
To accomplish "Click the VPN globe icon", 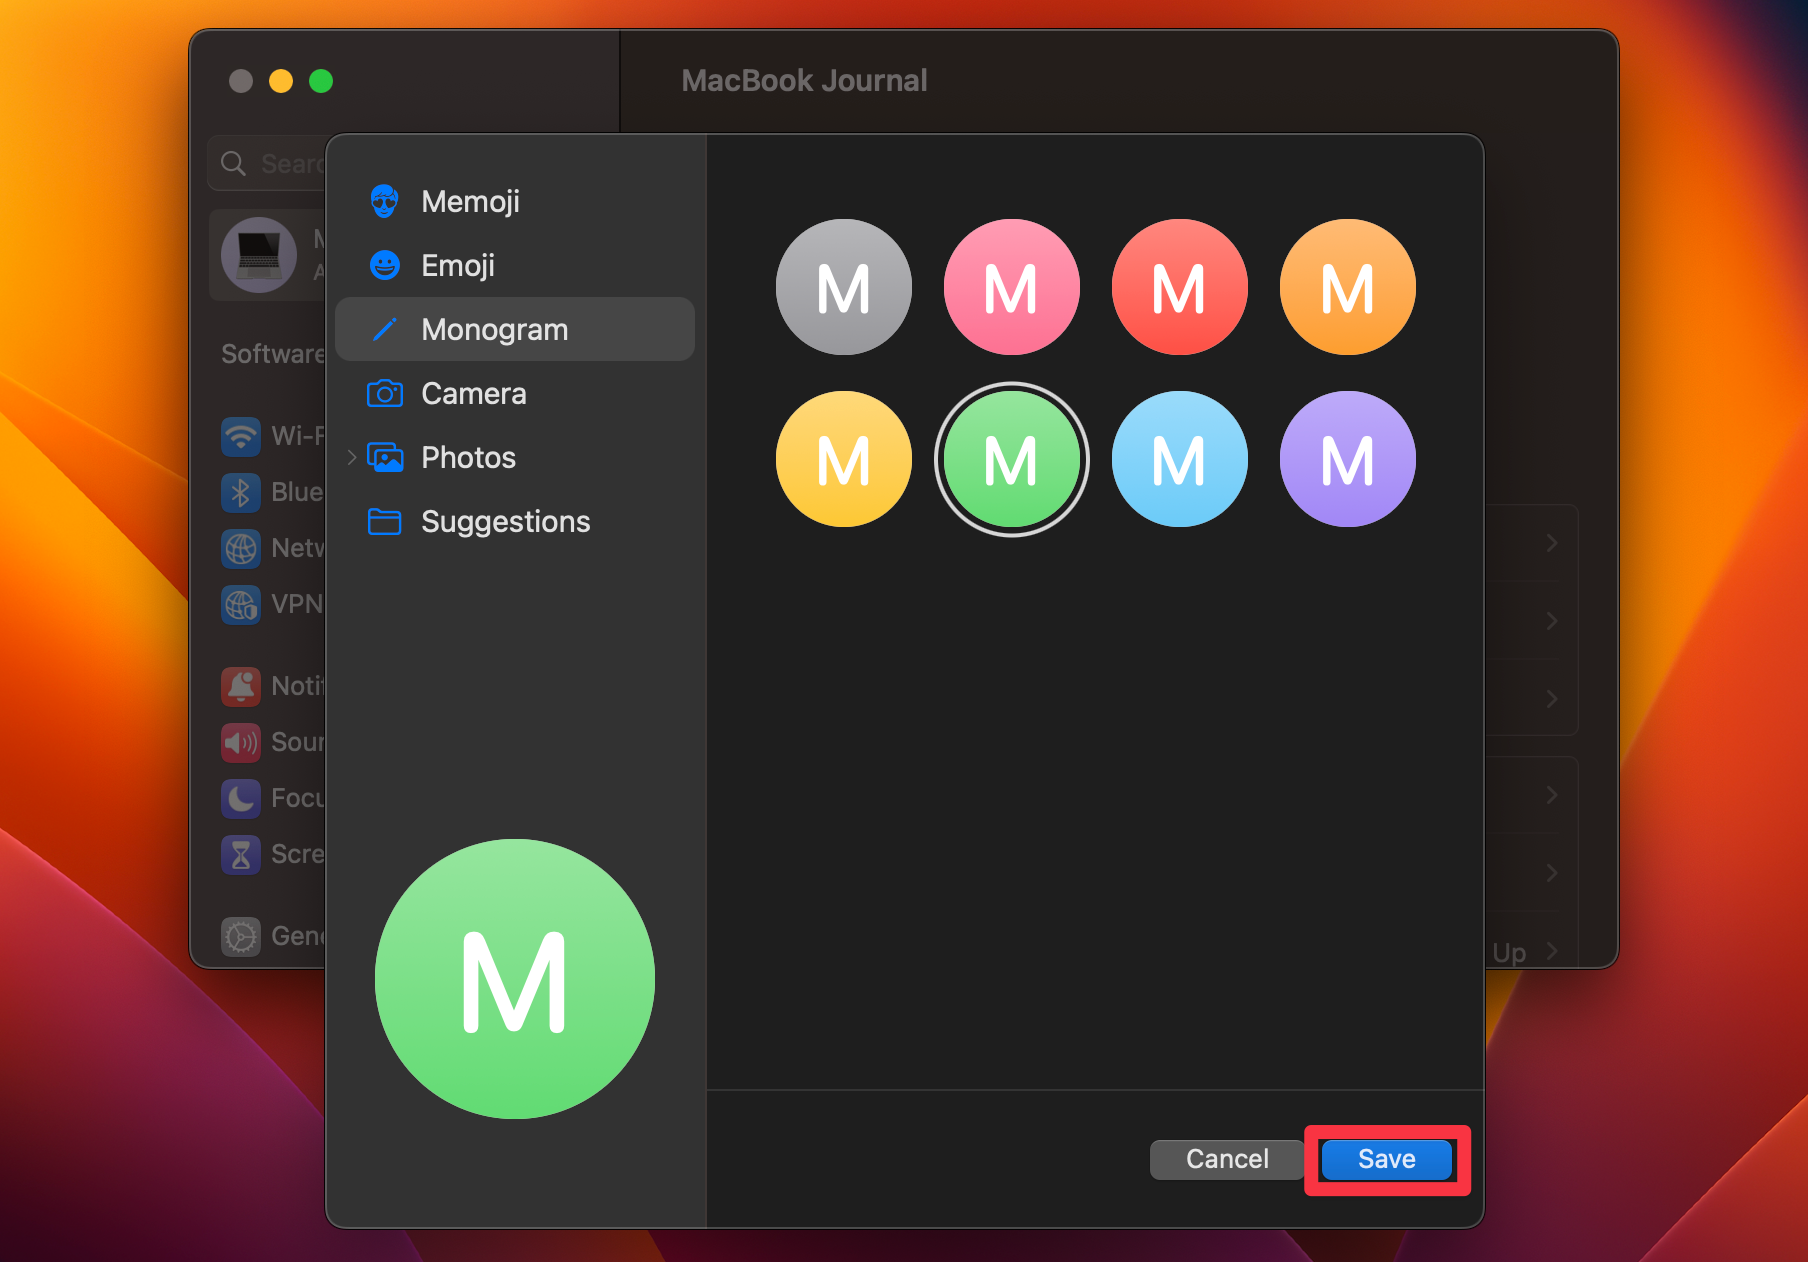I will click(x=240, y=604).
